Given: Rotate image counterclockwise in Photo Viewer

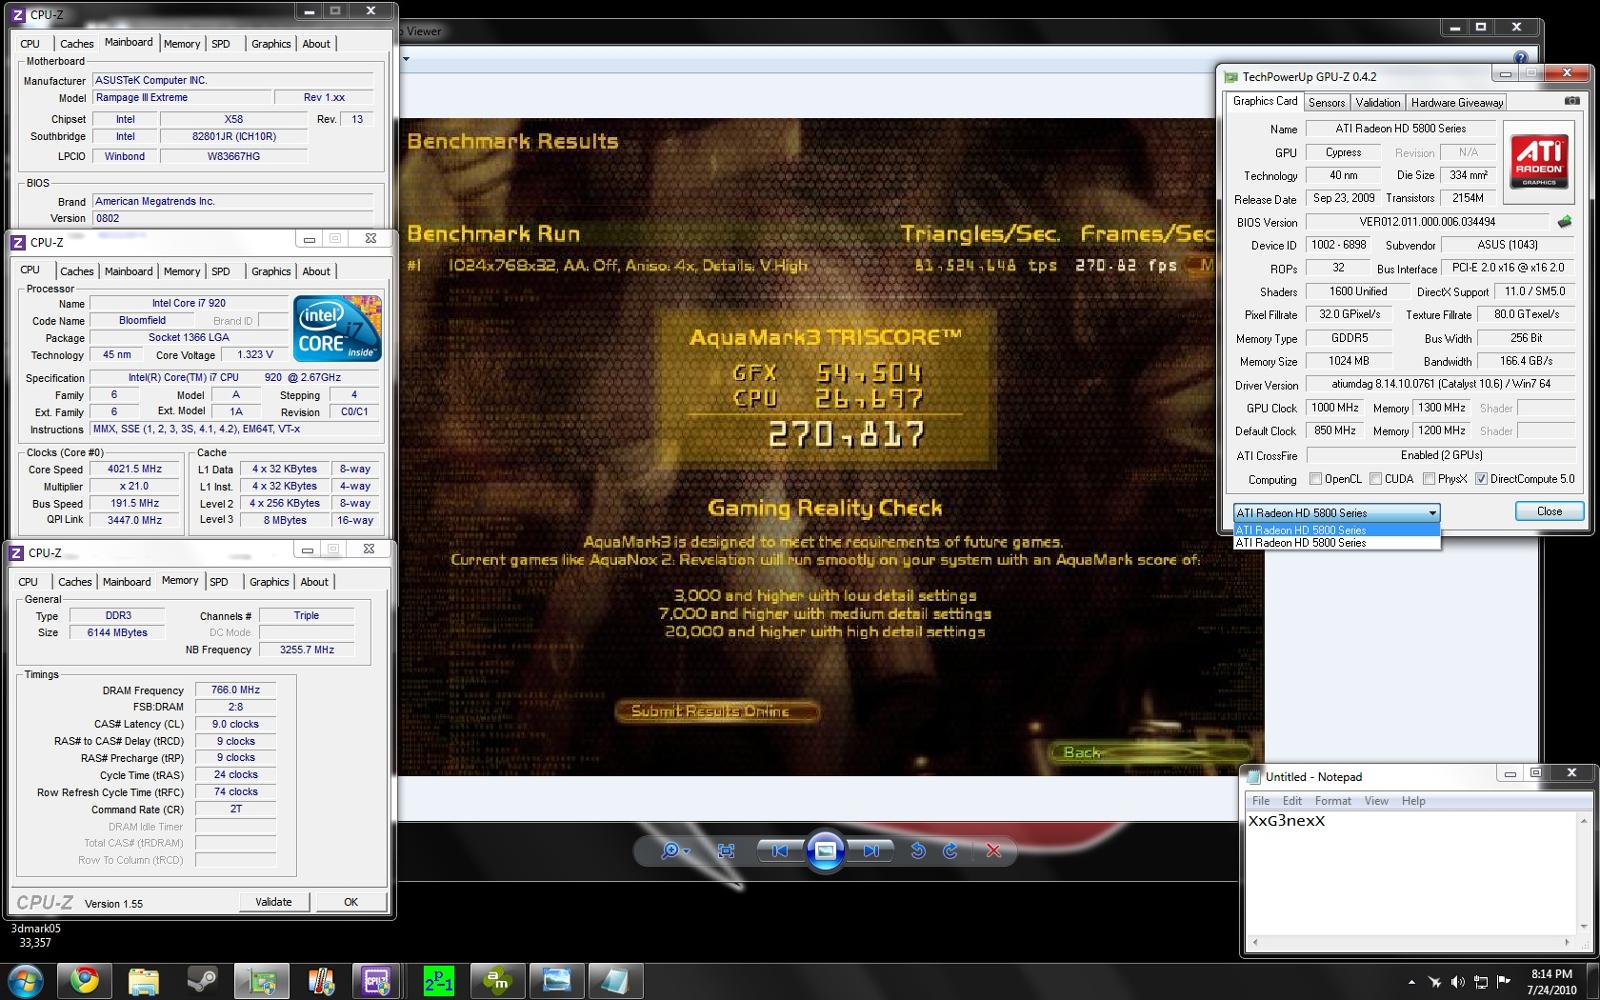Looking at the screenshot, I should point(917,851).
